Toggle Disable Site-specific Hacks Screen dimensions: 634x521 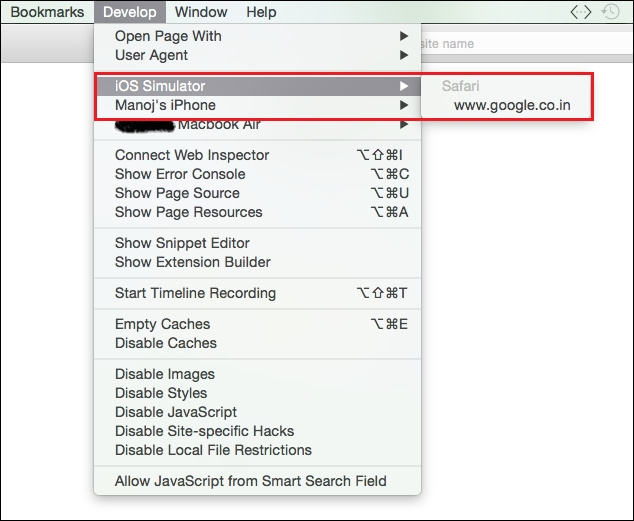(258, 431)
